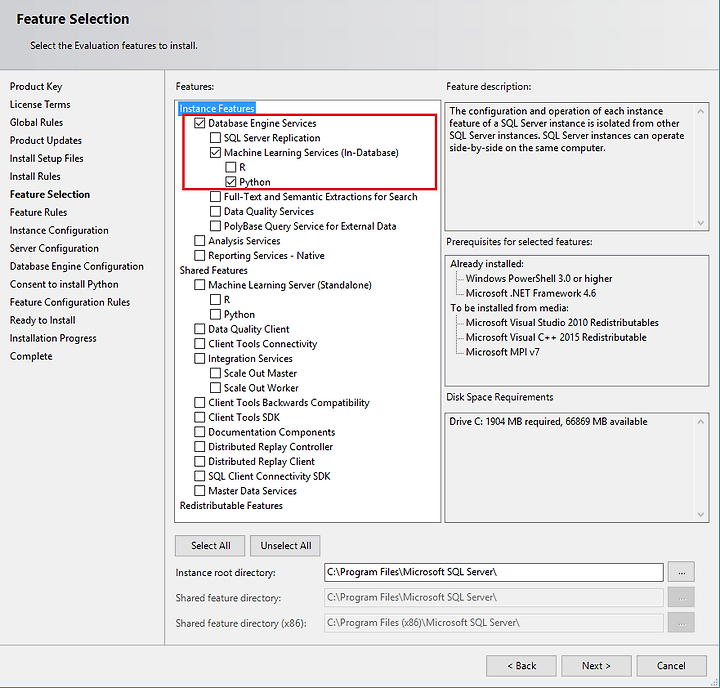Select 'Microsoft MPI v7' prerequisite entry

click(x=502, y=352)
